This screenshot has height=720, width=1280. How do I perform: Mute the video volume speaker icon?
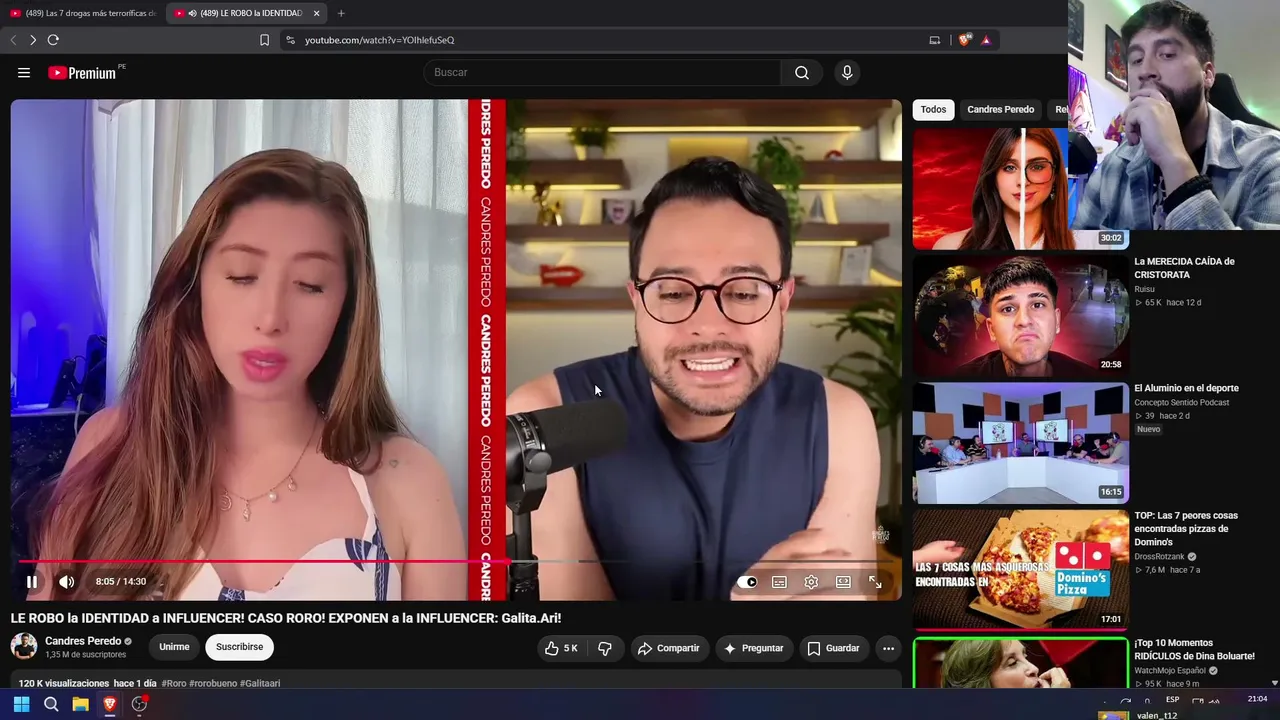[x=66, y=582]
